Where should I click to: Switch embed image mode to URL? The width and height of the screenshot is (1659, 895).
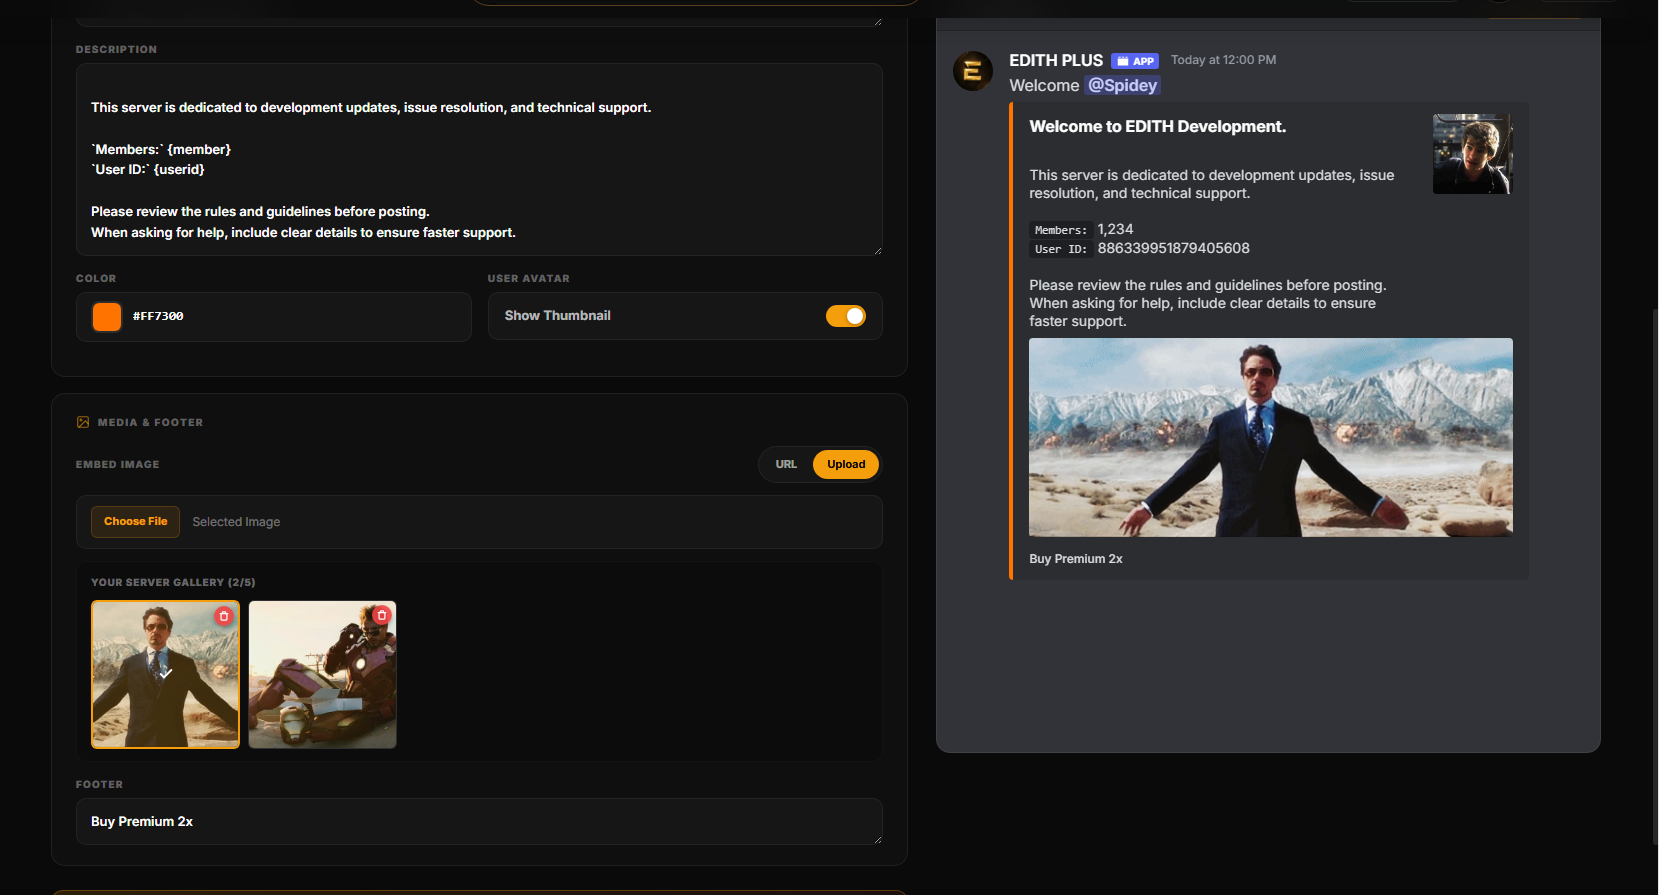pyautogui.click(x=786, y=464)
